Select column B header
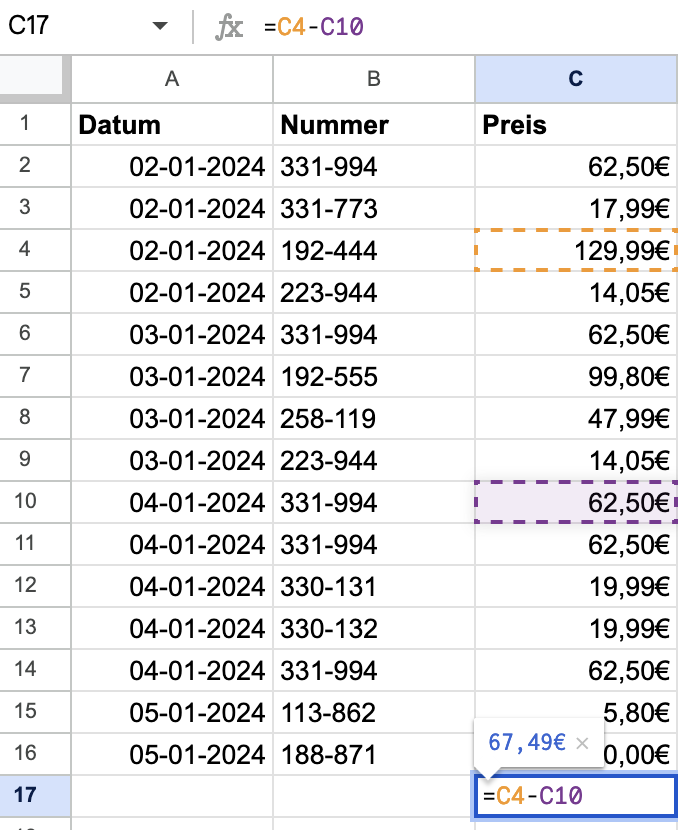The image size is (678, 830). (374, 79)
